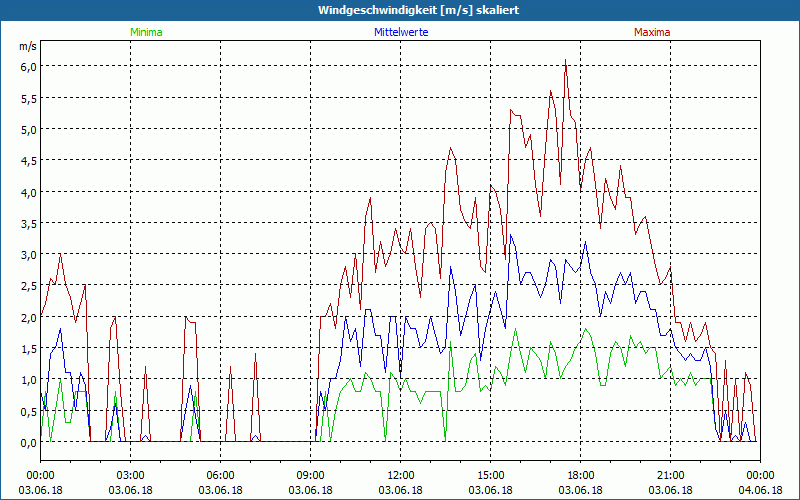Click the 4,0 y-axis value
The height and width of the screenshot is (500, 800).
[x=29, y=192]
